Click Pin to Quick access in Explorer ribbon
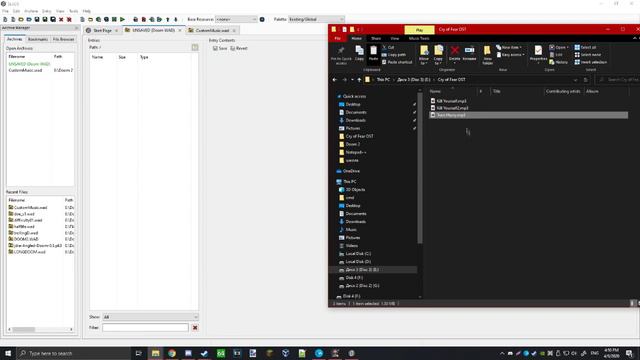 (341, 55)
